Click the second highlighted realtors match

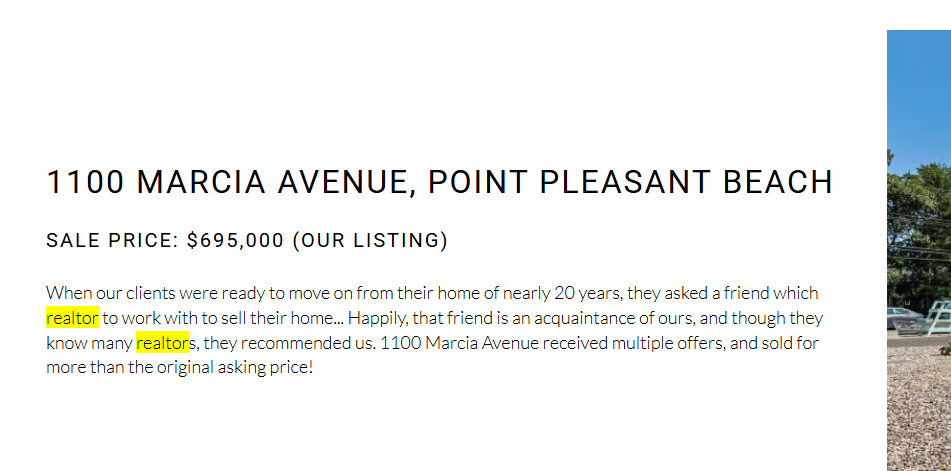click(163, 343)
